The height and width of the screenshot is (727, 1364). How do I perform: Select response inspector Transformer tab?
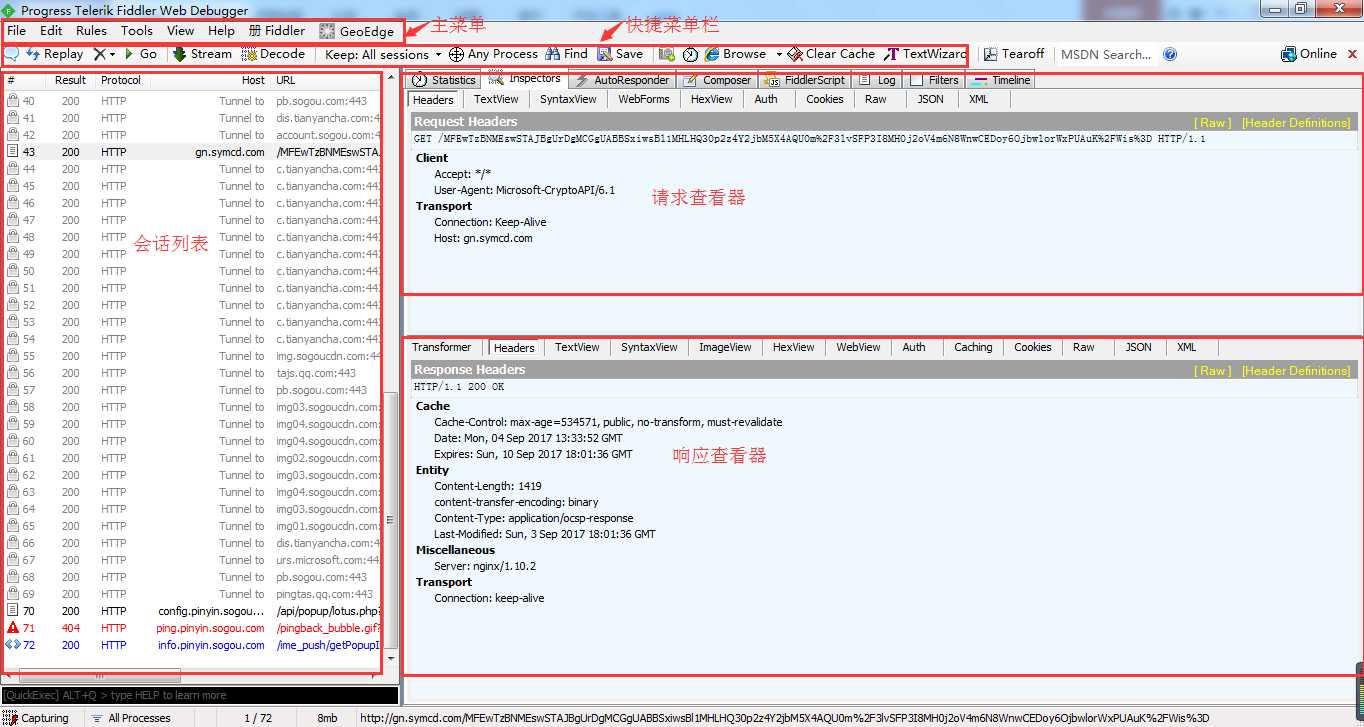click(442, 347)
